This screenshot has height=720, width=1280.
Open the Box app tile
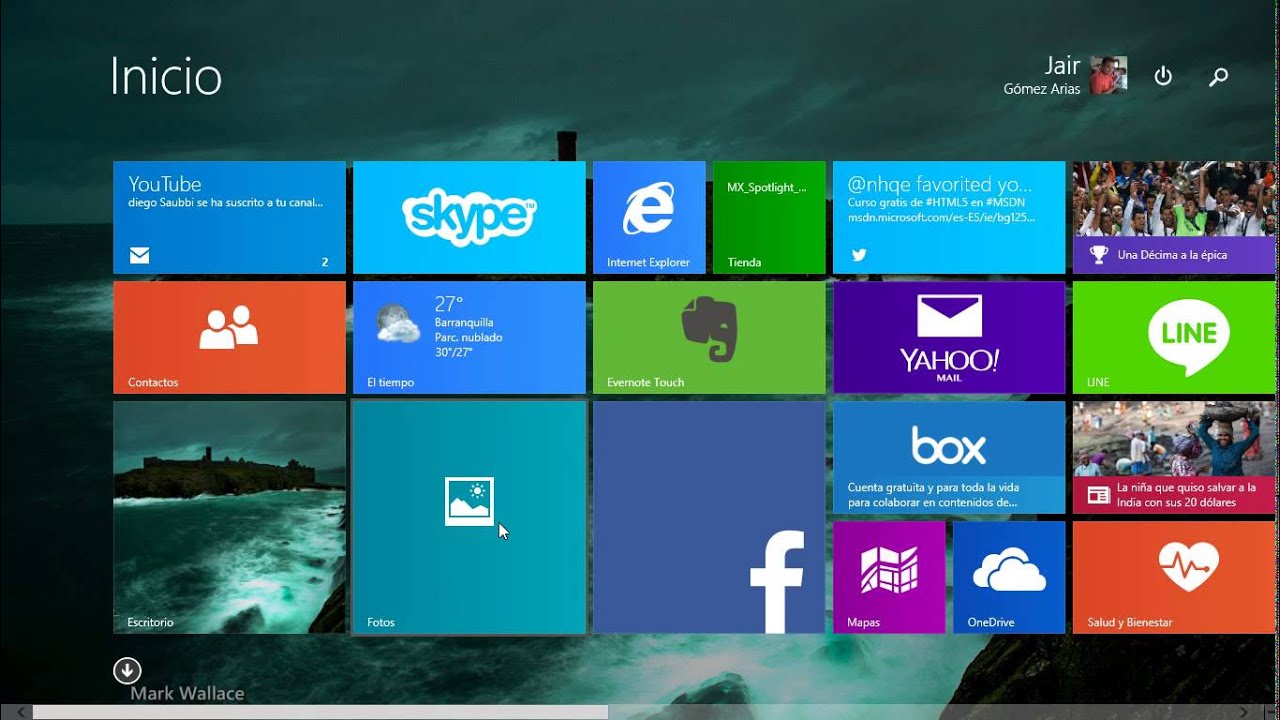click(x=949, y=457)
